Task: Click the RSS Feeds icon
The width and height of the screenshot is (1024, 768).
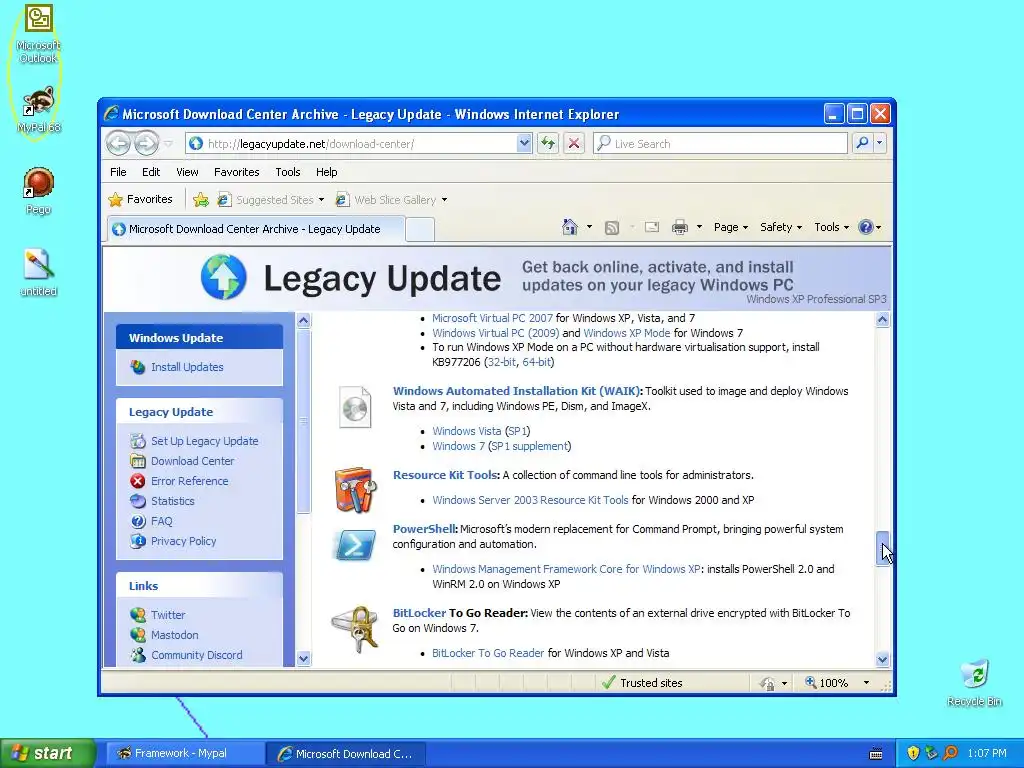Action: 612,227
